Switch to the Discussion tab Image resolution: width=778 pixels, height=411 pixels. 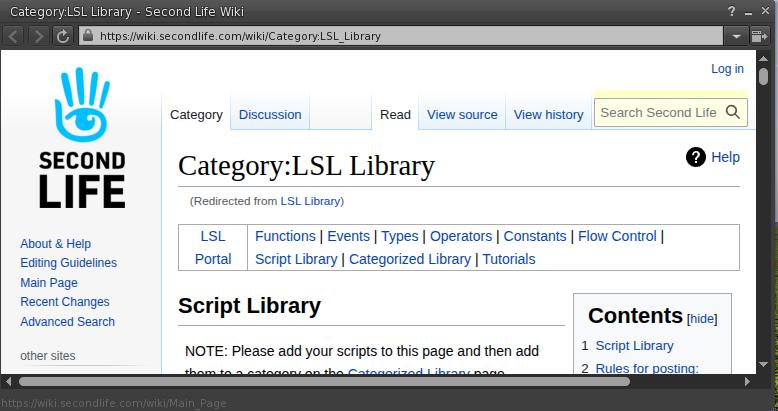tap(270, 114)
